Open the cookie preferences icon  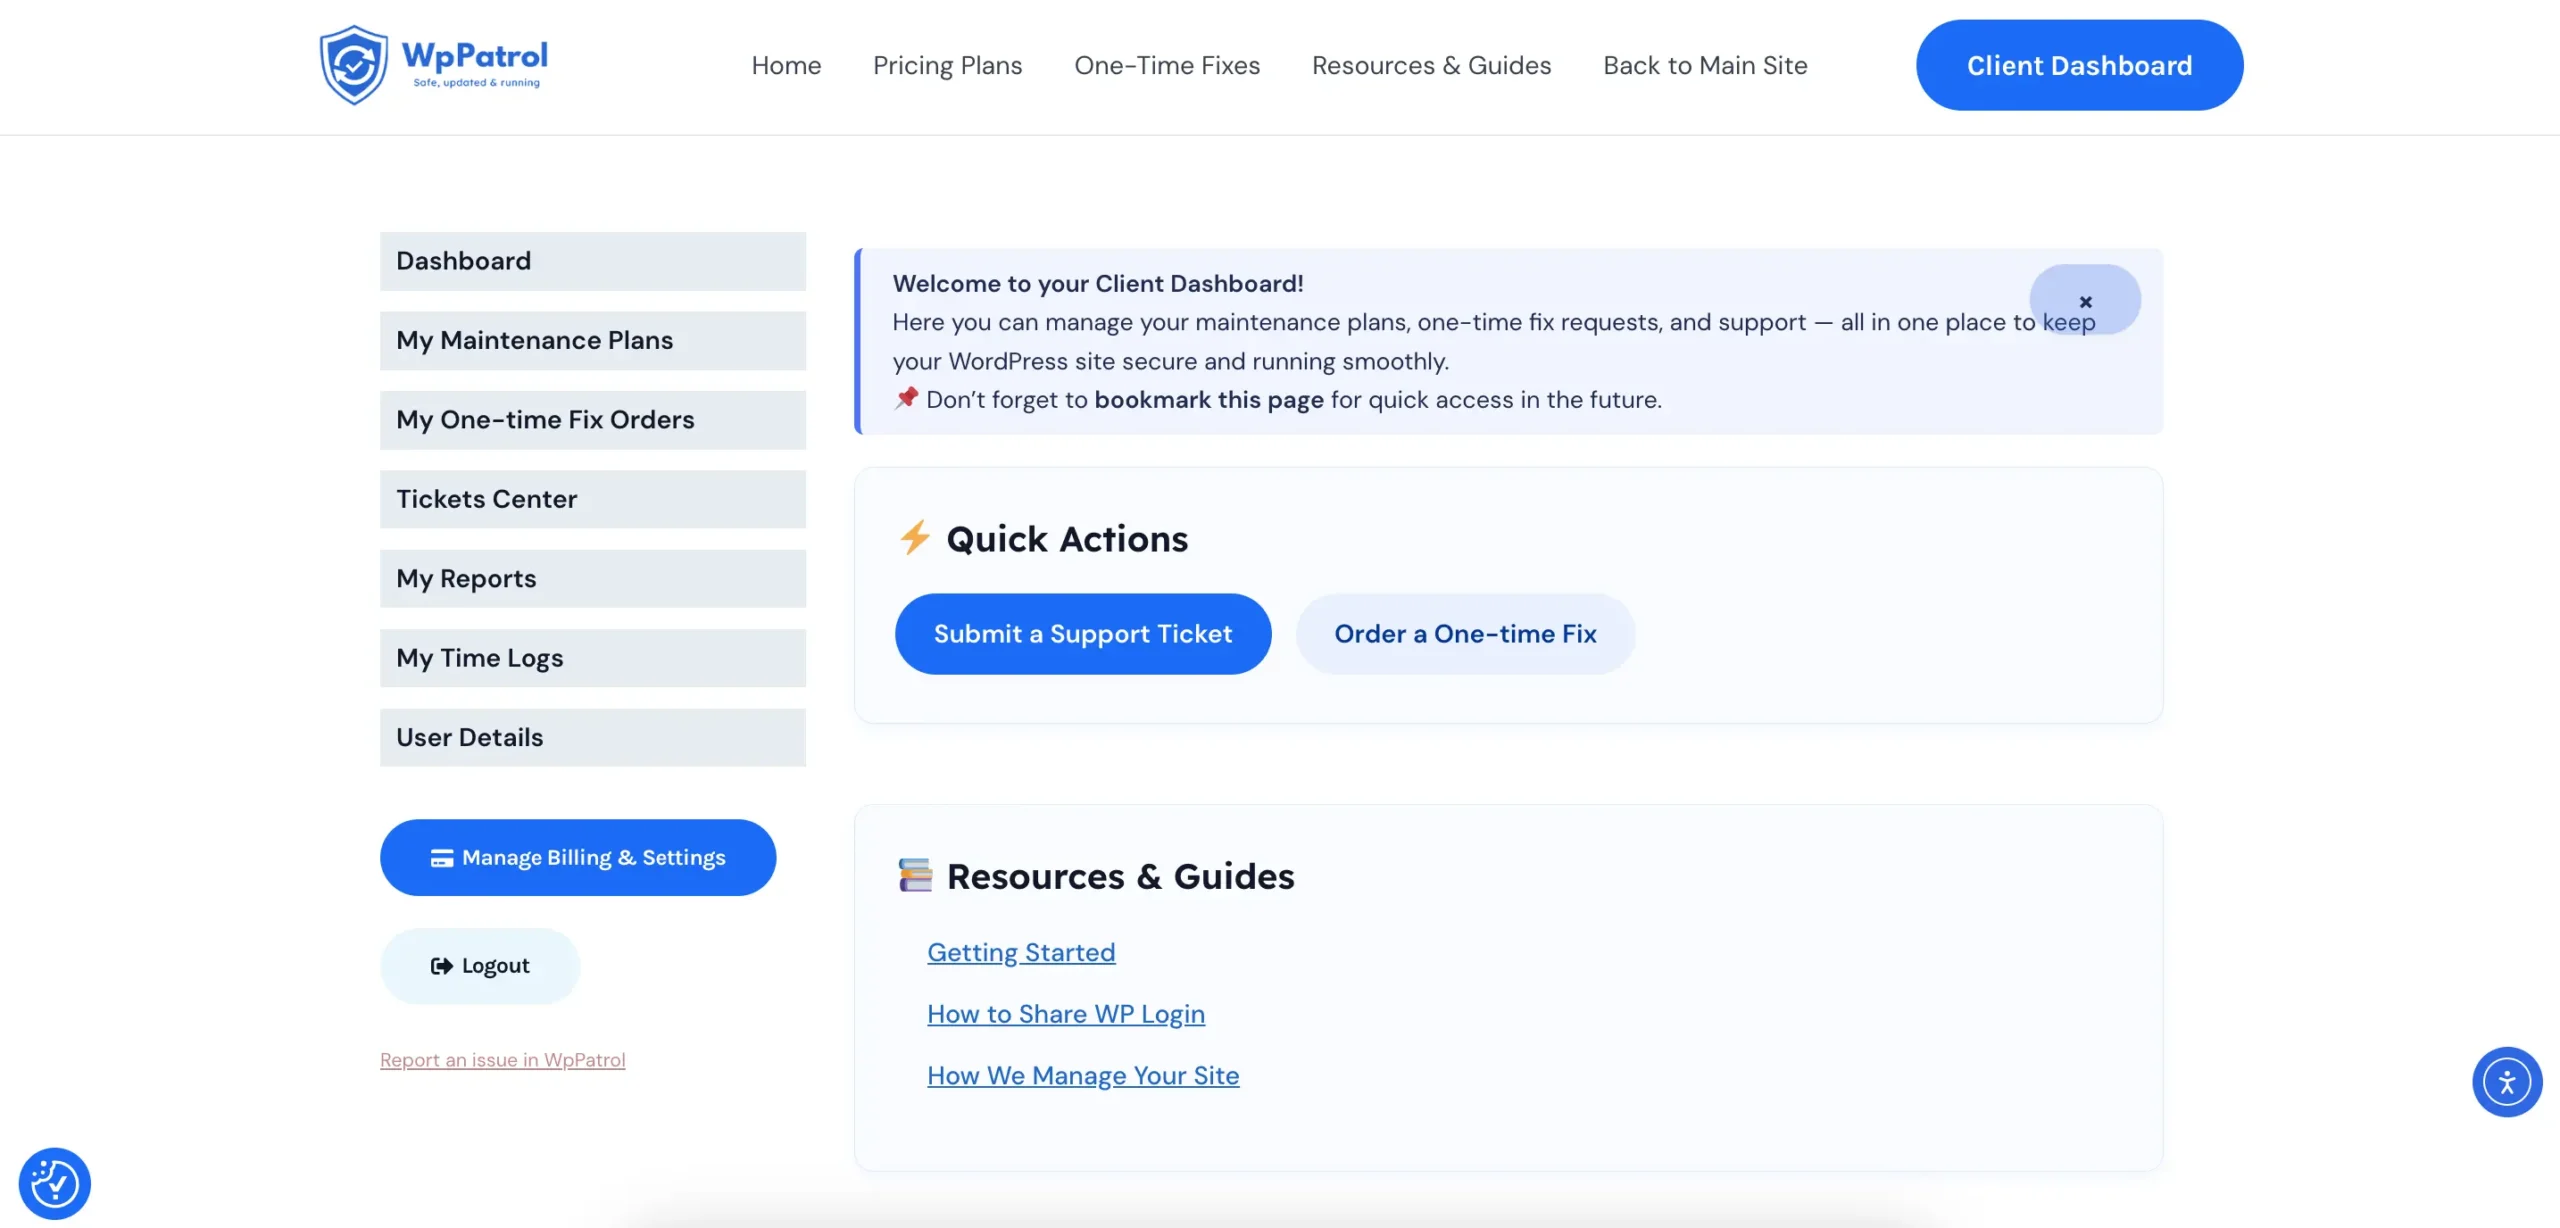pyautogui.click(x=54, y=1183)
